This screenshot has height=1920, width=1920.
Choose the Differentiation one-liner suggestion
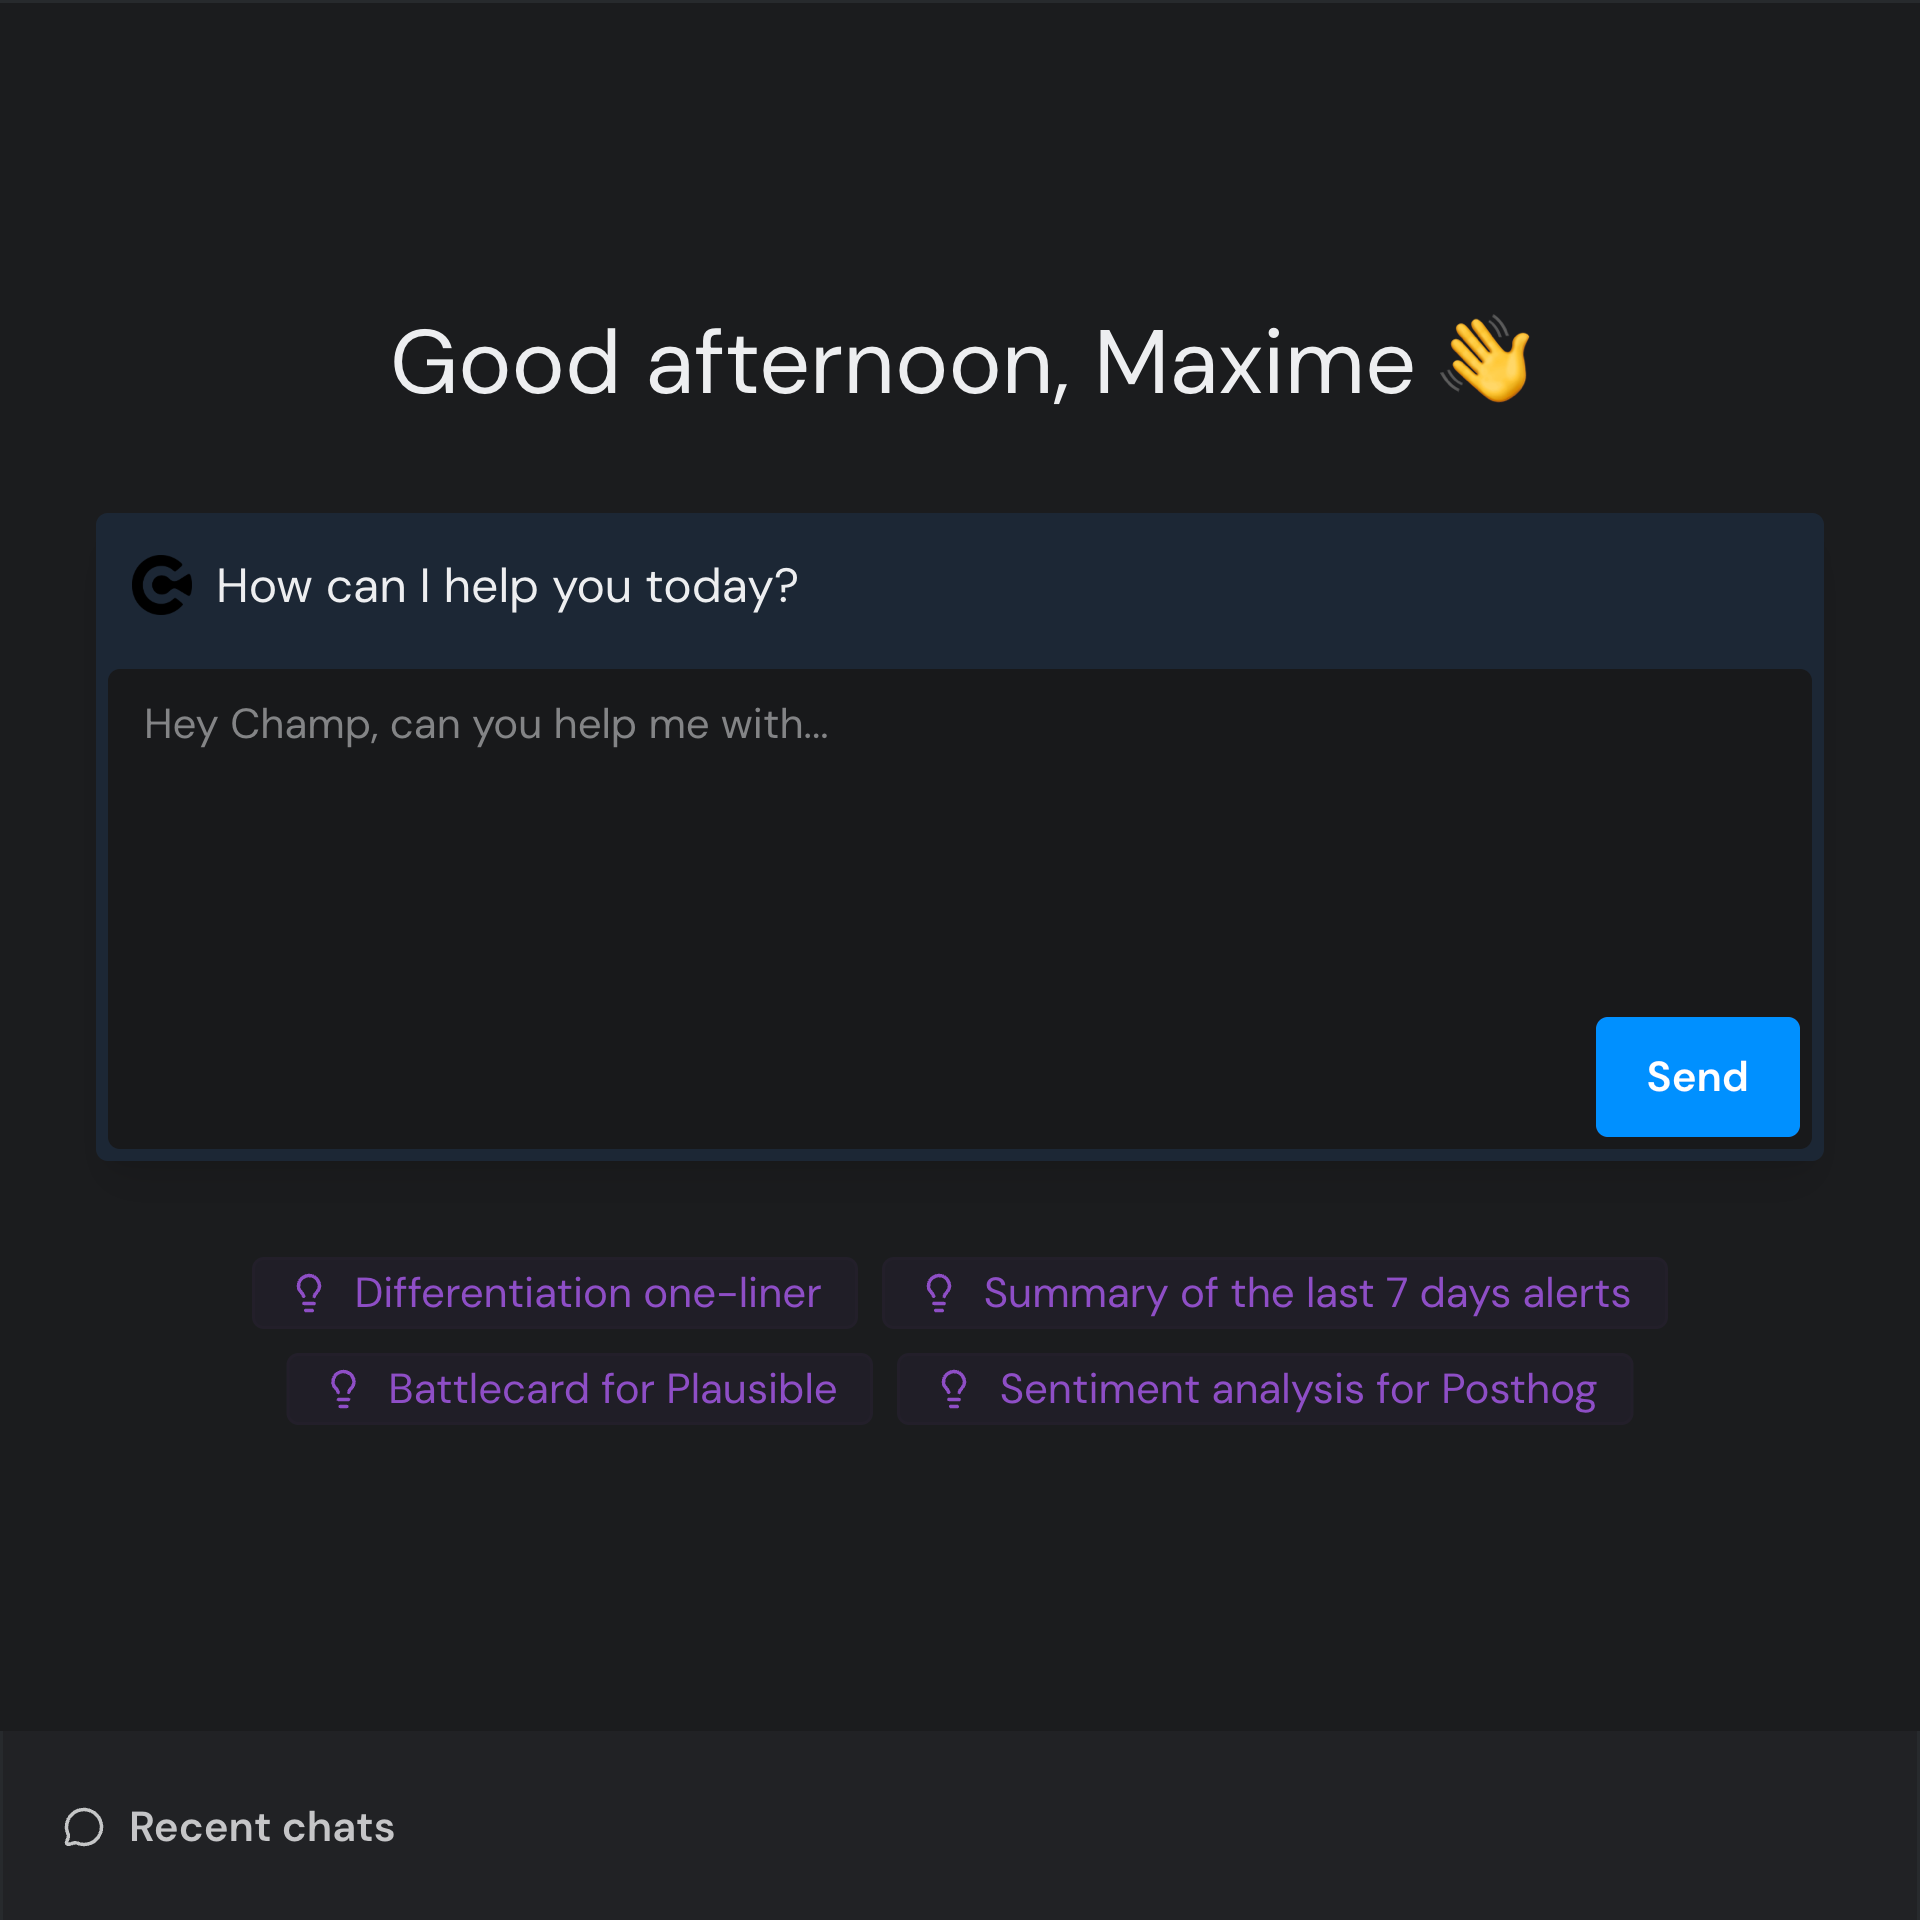(587, 1293)
